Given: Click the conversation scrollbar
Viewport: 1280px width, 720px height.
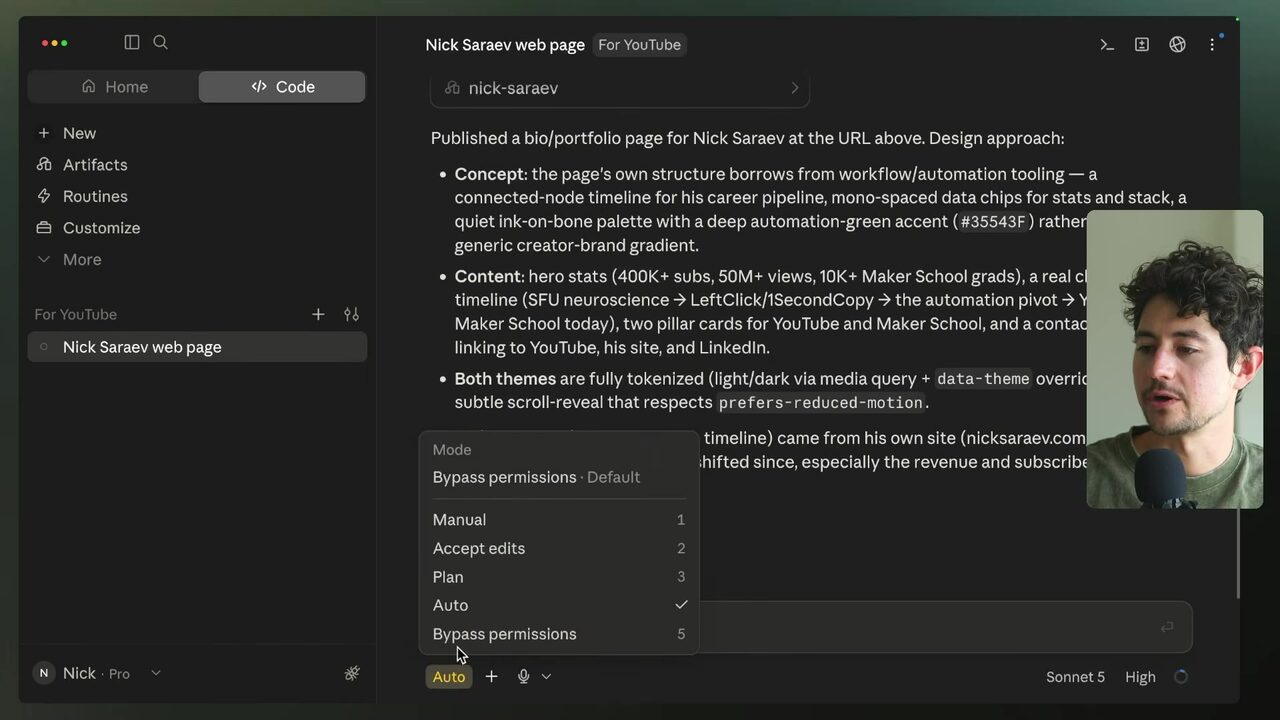Looking at the screenshot, I should click(1237, 553).
